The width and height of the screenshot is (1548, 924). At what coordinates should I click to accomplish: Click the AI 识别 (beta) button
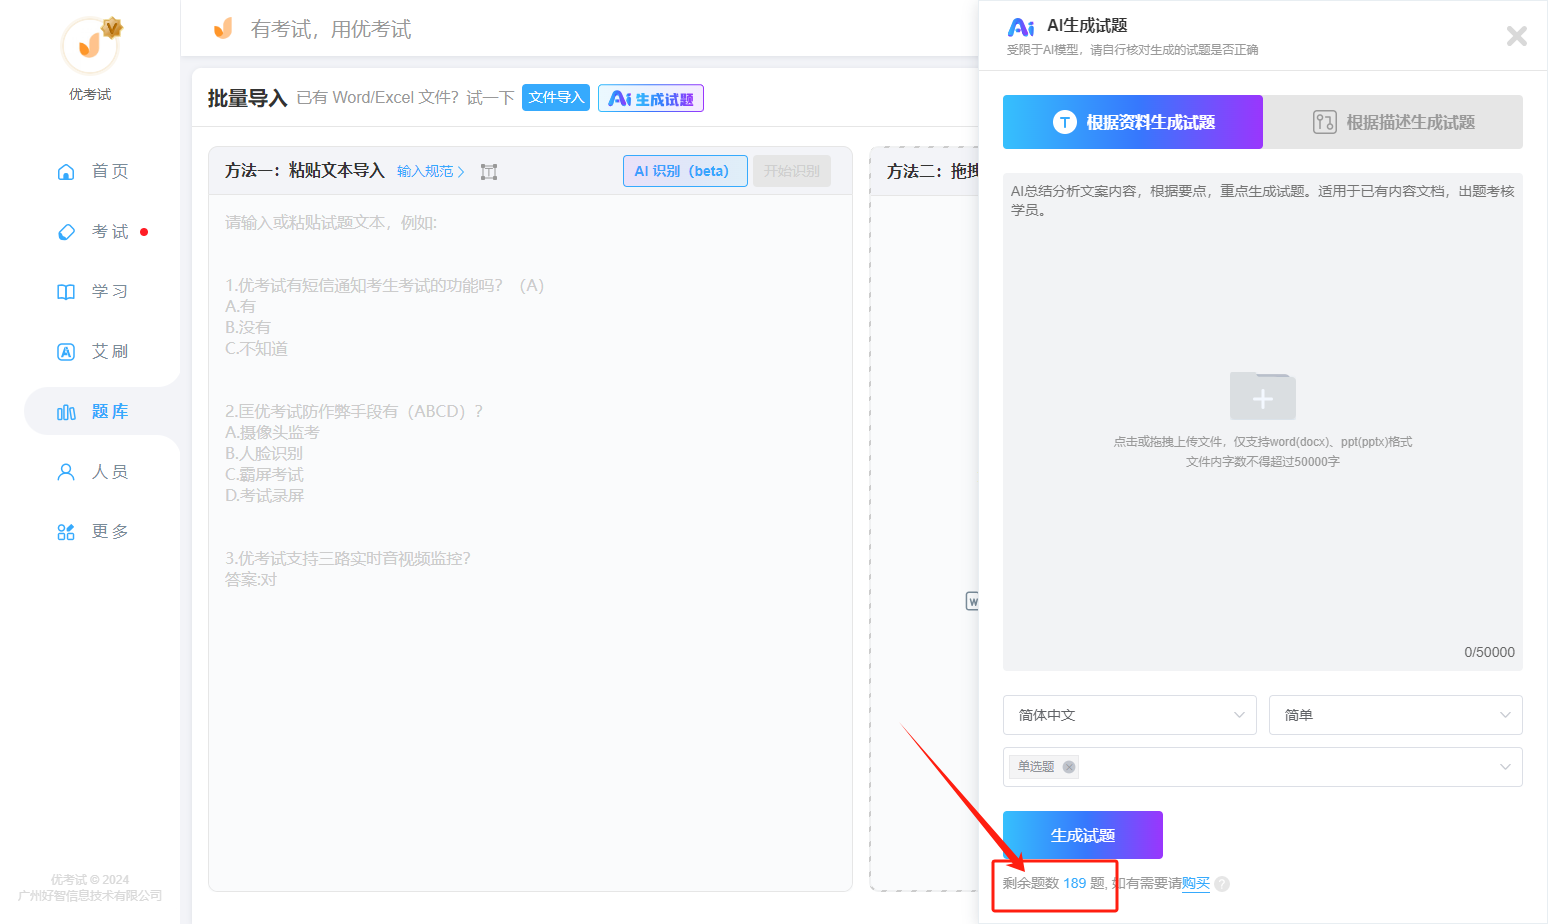click(685, 171)
